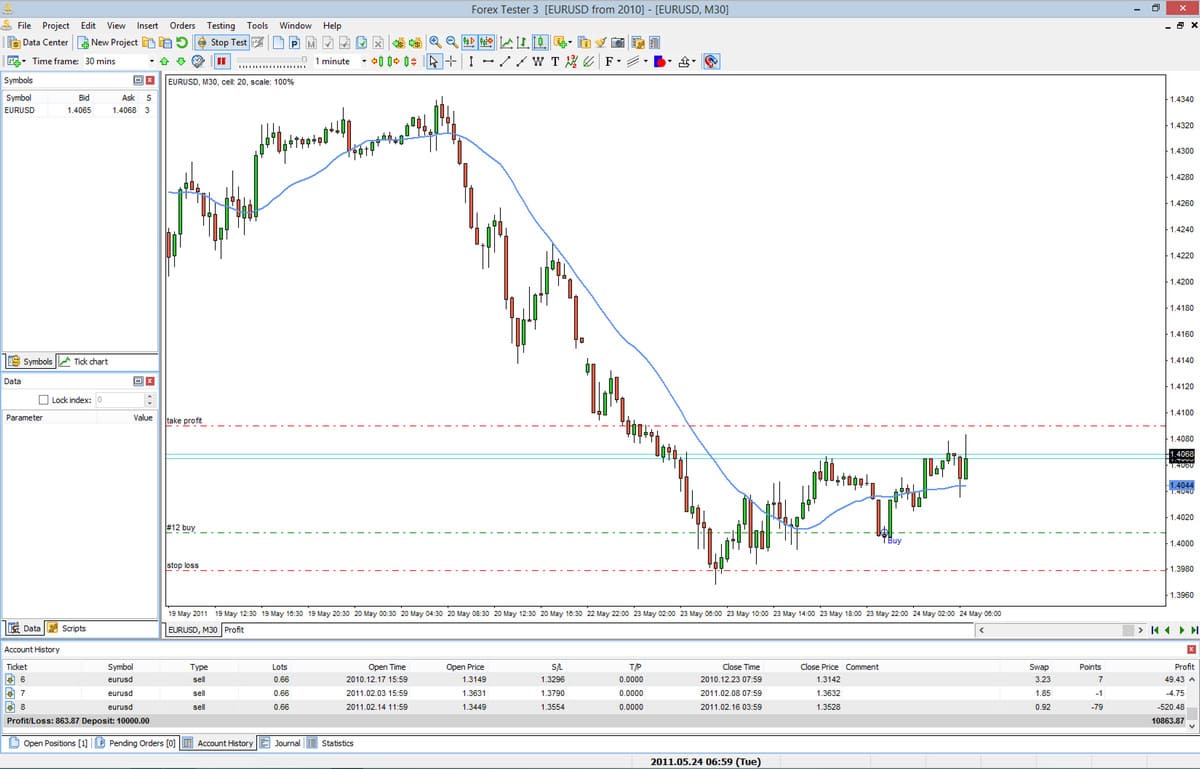Image resolution: width=1200 pixels, height=769 pixels.
Task: Select the vertical line drawing tool
Action: point(471,61)
